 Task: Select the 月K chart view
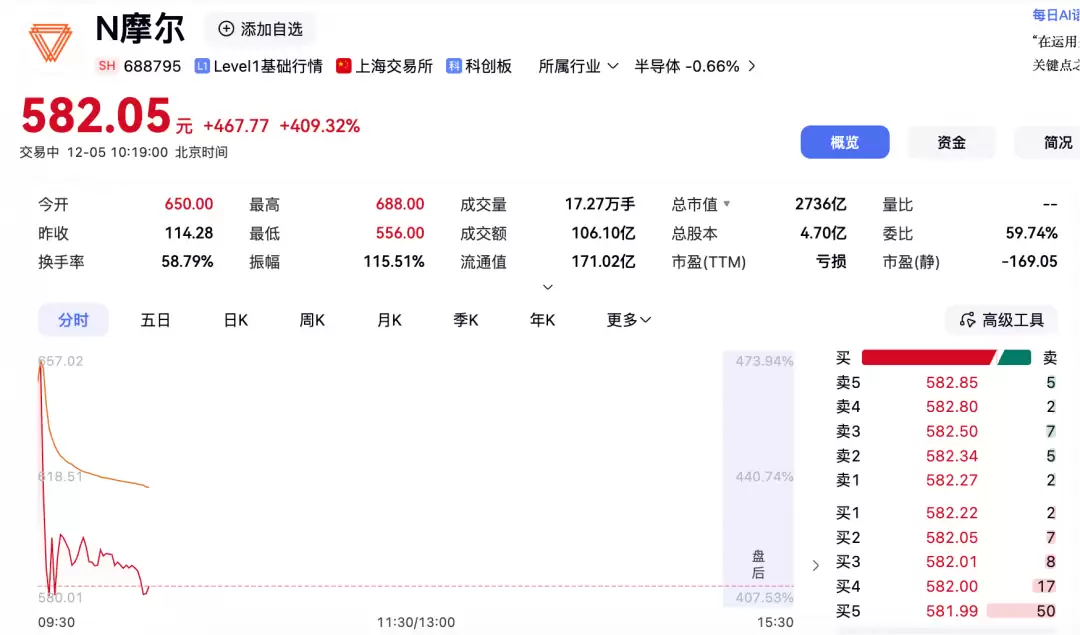click(389, 319)
